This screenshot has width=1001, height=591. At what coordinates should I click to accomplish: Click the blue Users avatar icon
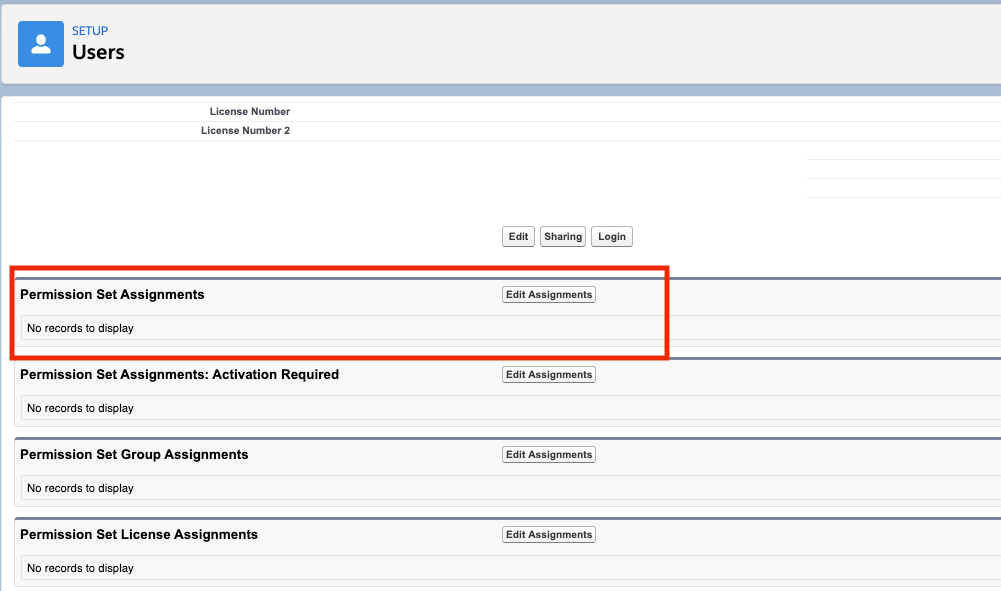(x=40, y=44)
